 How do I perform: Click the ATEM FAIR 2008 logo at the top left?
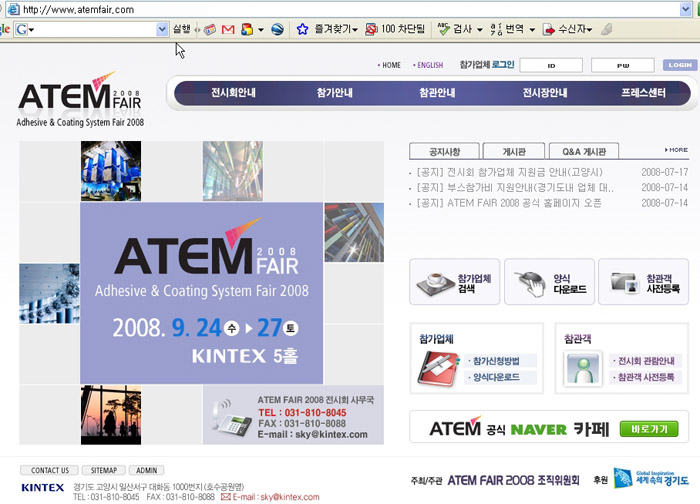(80, 100)
